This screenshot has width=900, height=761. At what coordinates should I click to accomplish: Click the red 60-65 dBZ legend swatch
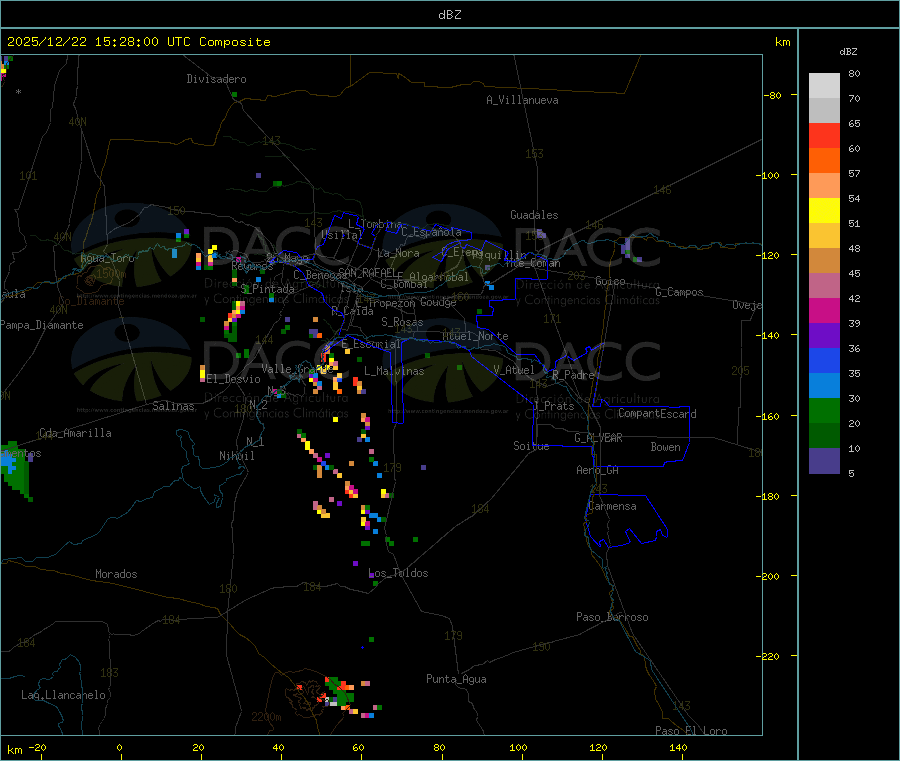(x=824, y=135)
